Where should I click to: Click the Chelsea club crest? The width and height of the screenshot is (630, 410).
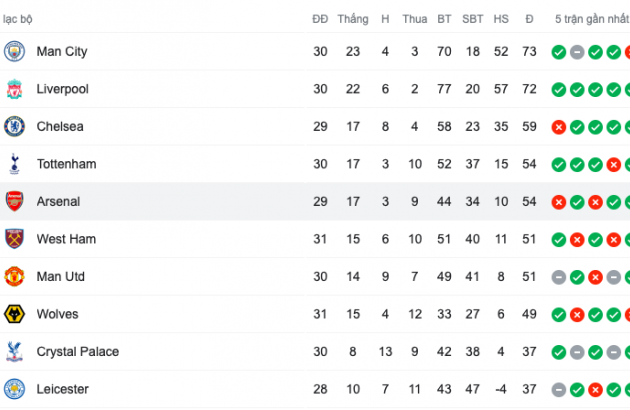tap(14, 126)
